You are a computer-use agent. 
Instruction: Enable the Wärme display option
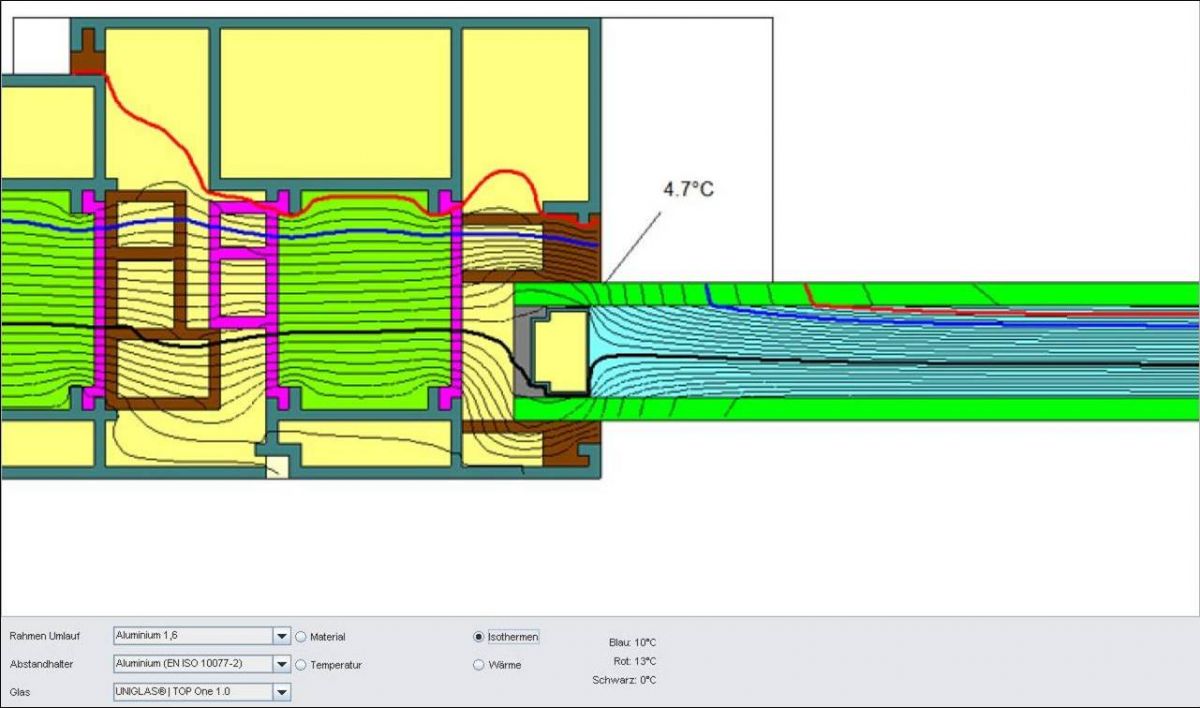(x=478, y=665)
